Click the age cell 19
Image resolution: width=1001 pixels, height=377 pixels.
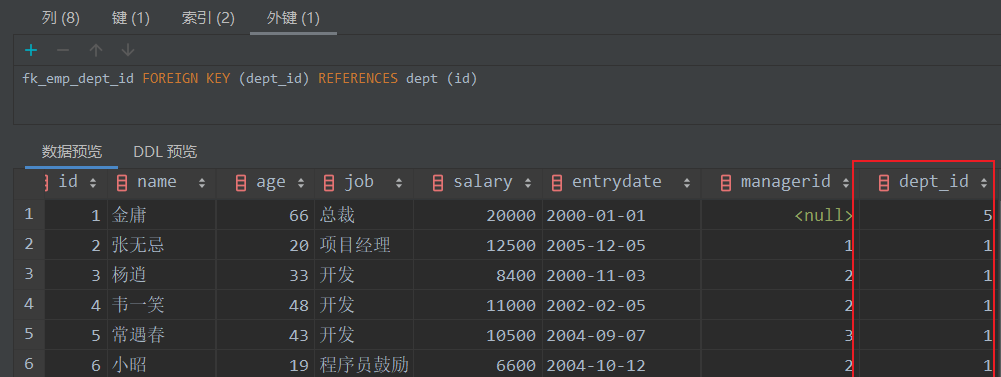tap(265, 364)
